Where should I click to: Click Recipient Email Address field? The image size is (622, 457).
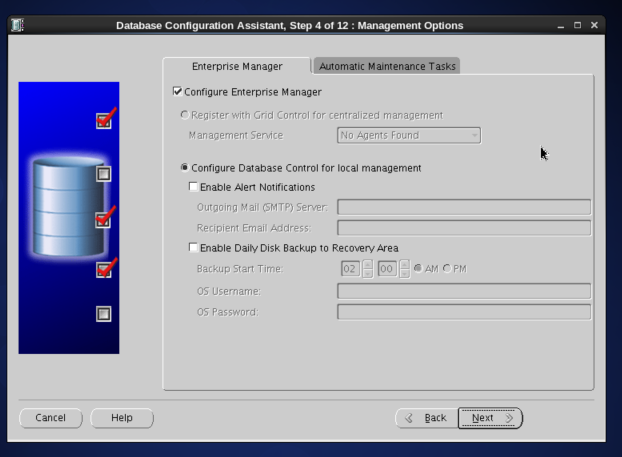click(464, 228)
